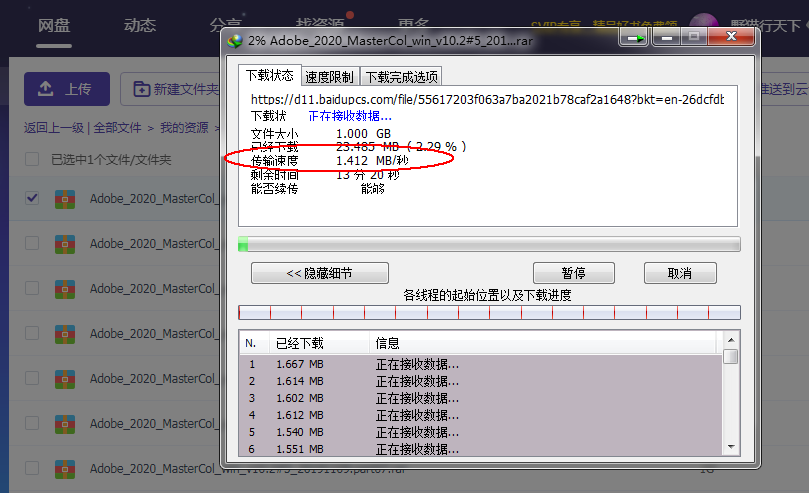Click the 暂停 button
Viewport: 809px width, 493px height.
tap(573, 273)
